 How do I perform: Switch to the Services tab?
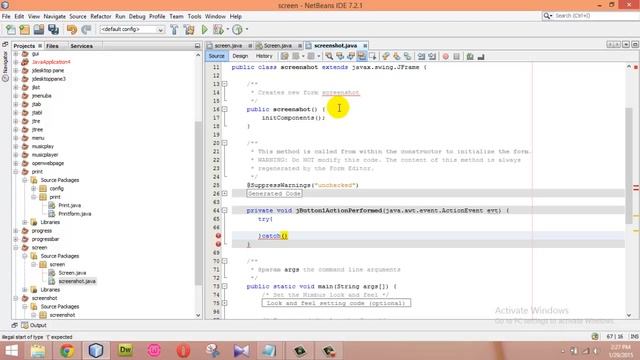click(x=82, y=46)
